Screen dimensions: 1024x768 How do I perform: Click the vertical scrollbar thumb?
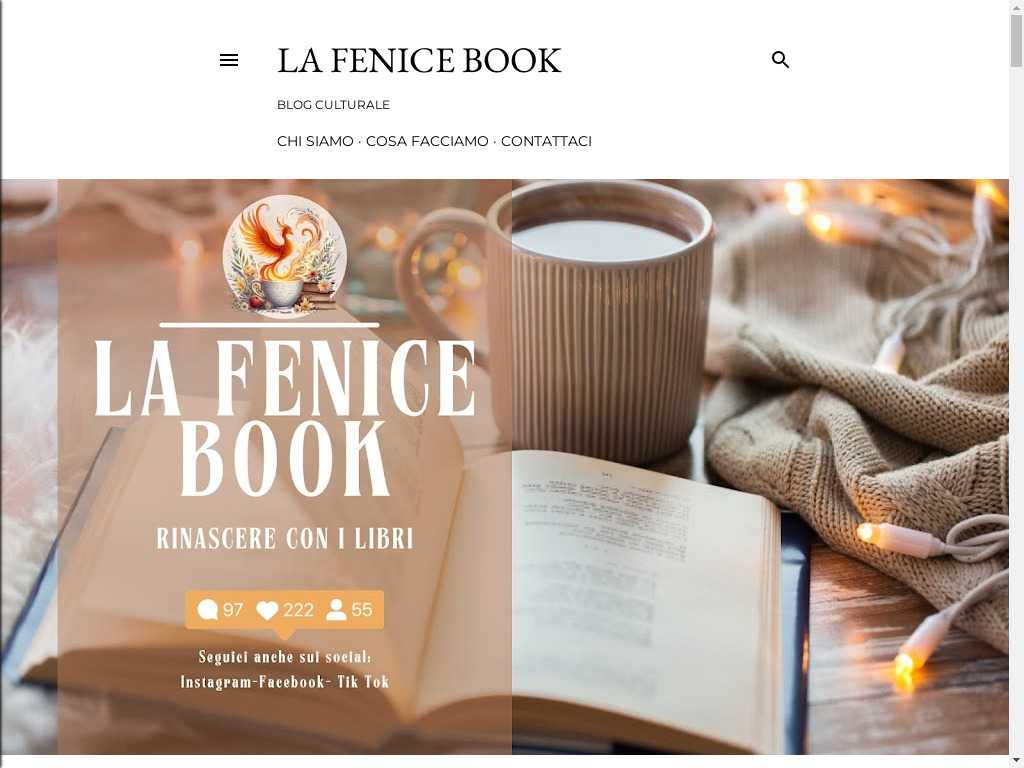(x=1017, y=40)
